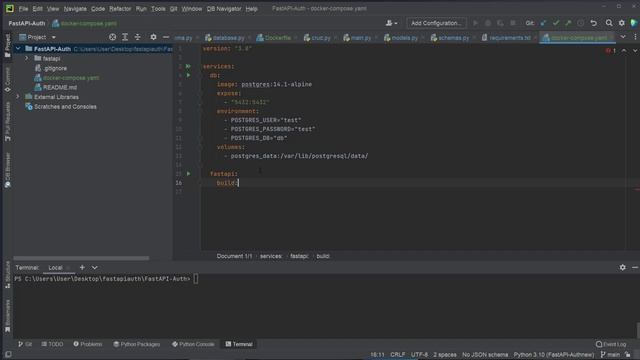640x360 pixels.
Task: Click the Run play icon in toolbar
Action: (x=476, y=23)
